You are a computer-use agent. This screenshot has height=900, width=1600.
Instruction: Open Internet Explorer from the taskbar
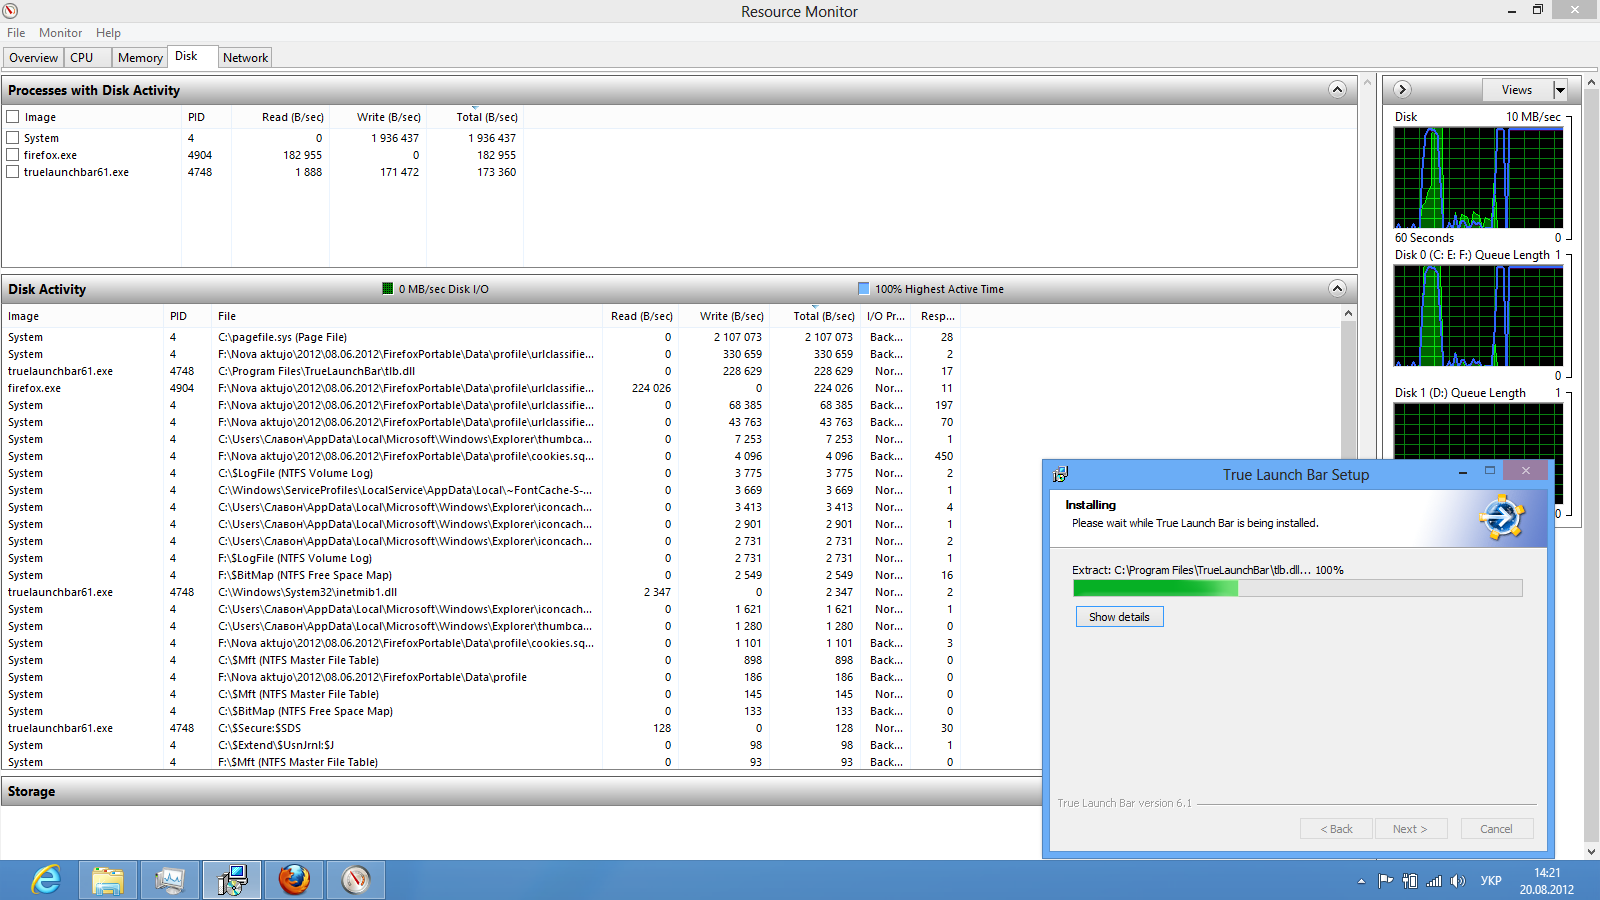[46, 880]
